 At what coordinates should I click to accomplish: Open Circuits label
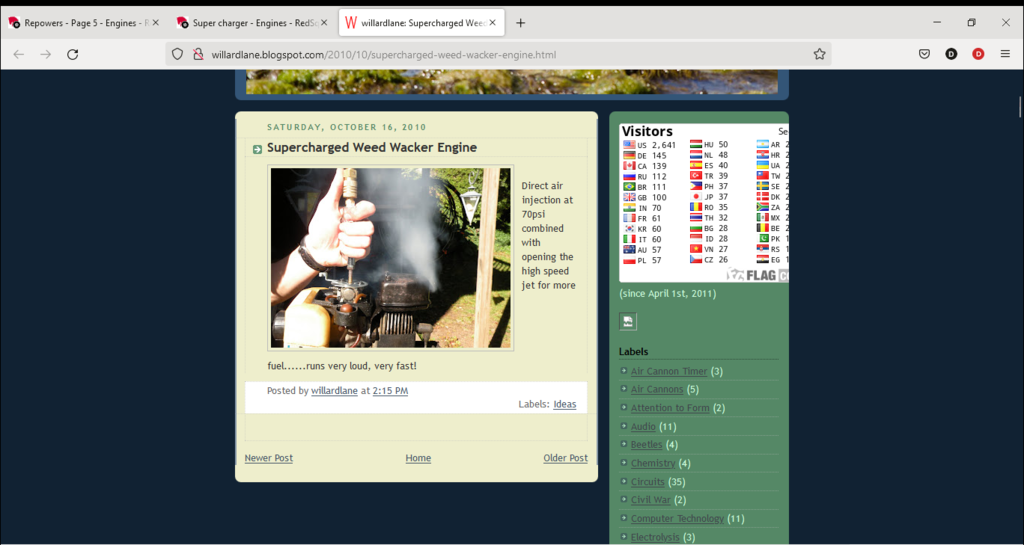point(648,482)
